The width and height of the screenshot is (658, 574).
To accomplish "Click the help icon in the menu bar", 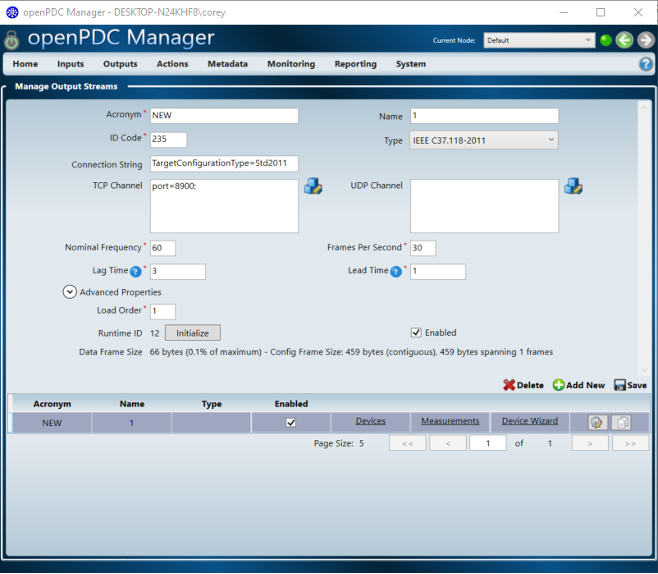I will [x=646, y=64].
